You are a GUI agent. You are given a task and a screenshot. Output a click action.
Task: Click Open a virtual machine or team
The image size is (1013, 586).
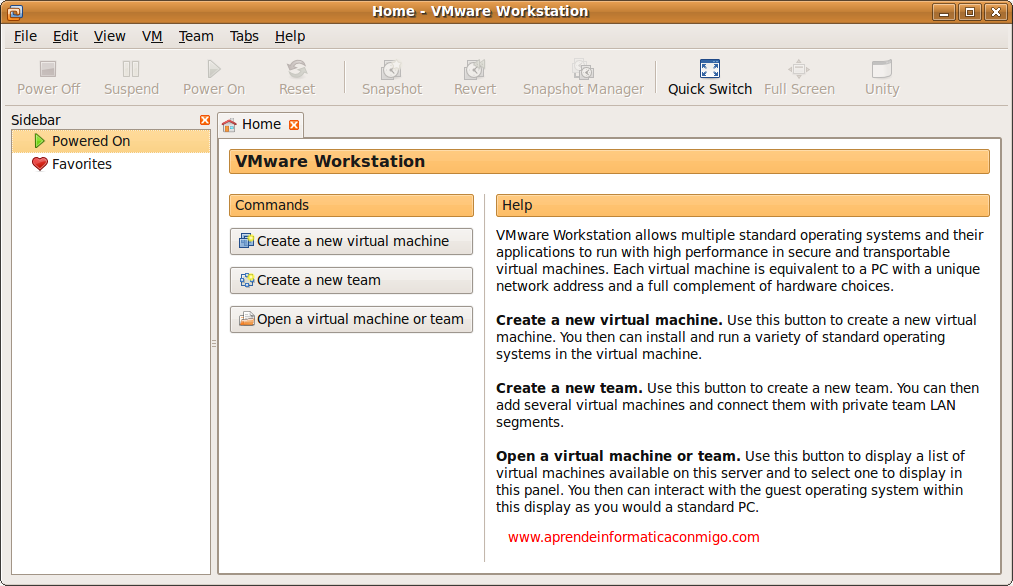pos(351,319)
